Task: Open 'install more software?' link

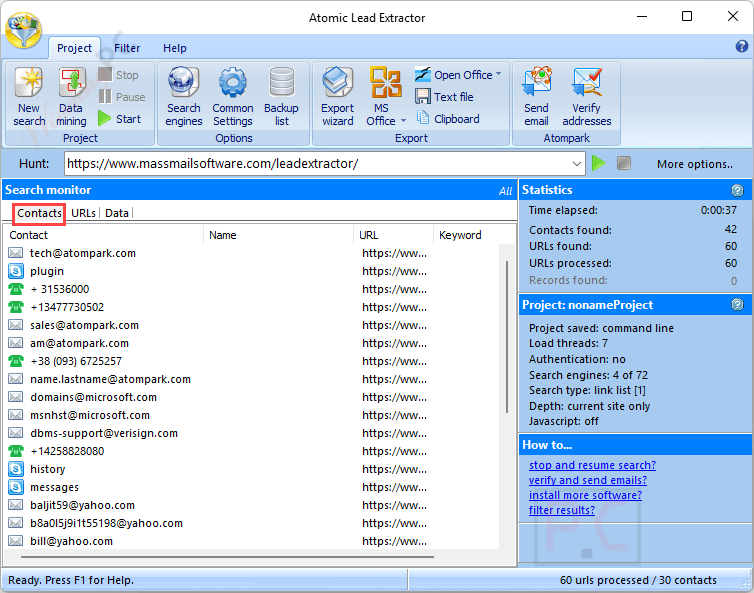Action: pos(585,495)
